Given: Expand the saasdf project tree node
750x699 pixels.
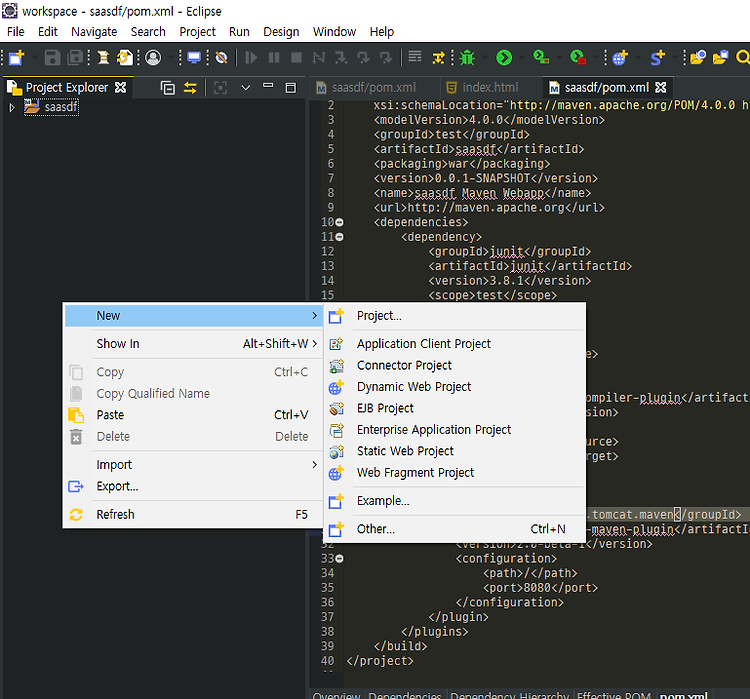Looking at the screenshot, I should pos(12,108).
